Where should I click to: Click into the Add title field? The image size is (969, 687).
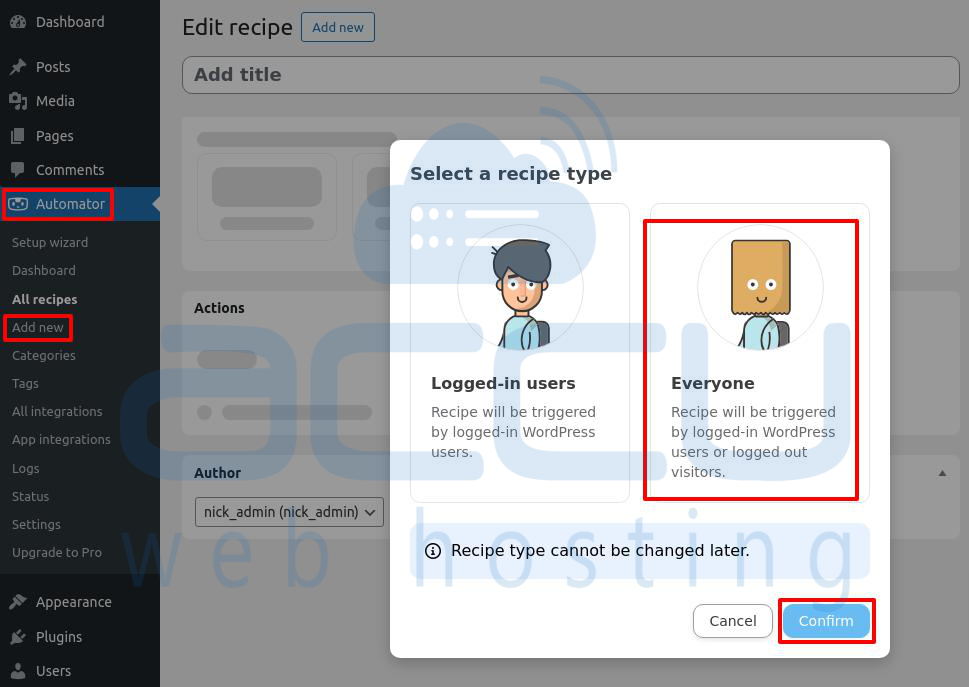pos(570,75)
